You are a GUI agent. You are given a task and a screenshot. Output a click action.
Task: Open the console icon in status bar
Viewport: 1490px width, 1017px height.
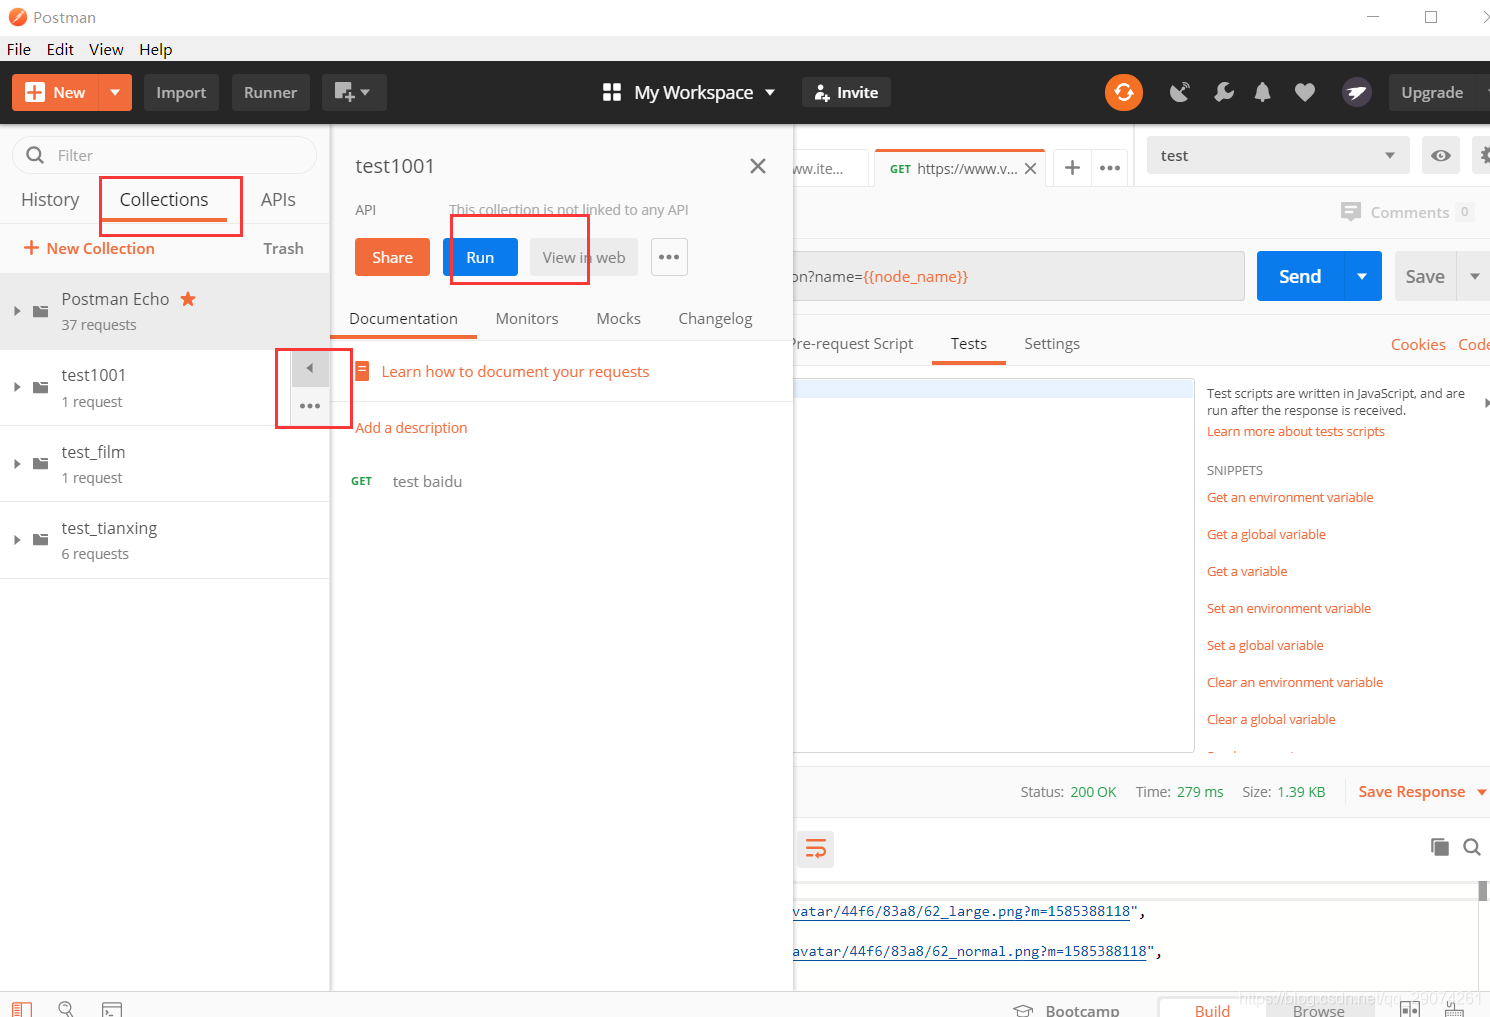tap(112, 1009)
